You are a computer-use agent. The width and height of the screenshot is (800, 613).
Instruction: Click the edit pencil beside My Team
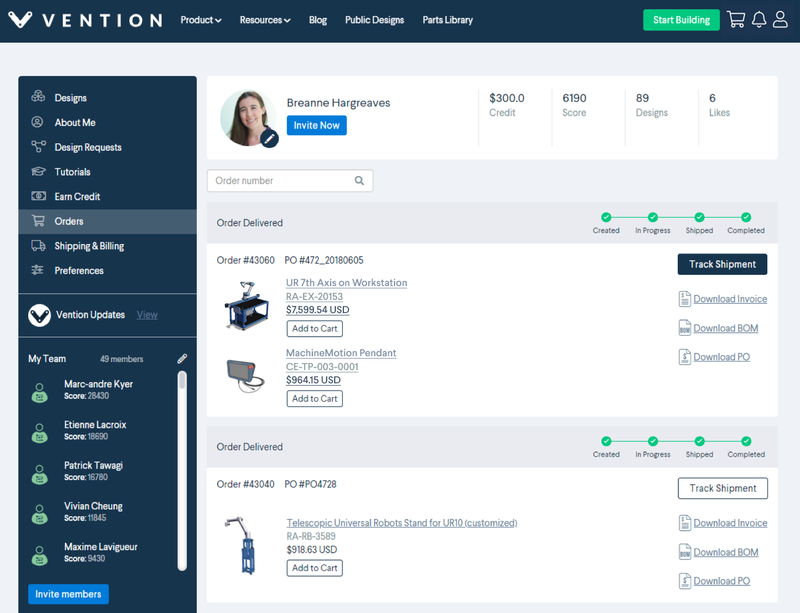[182, 359]
